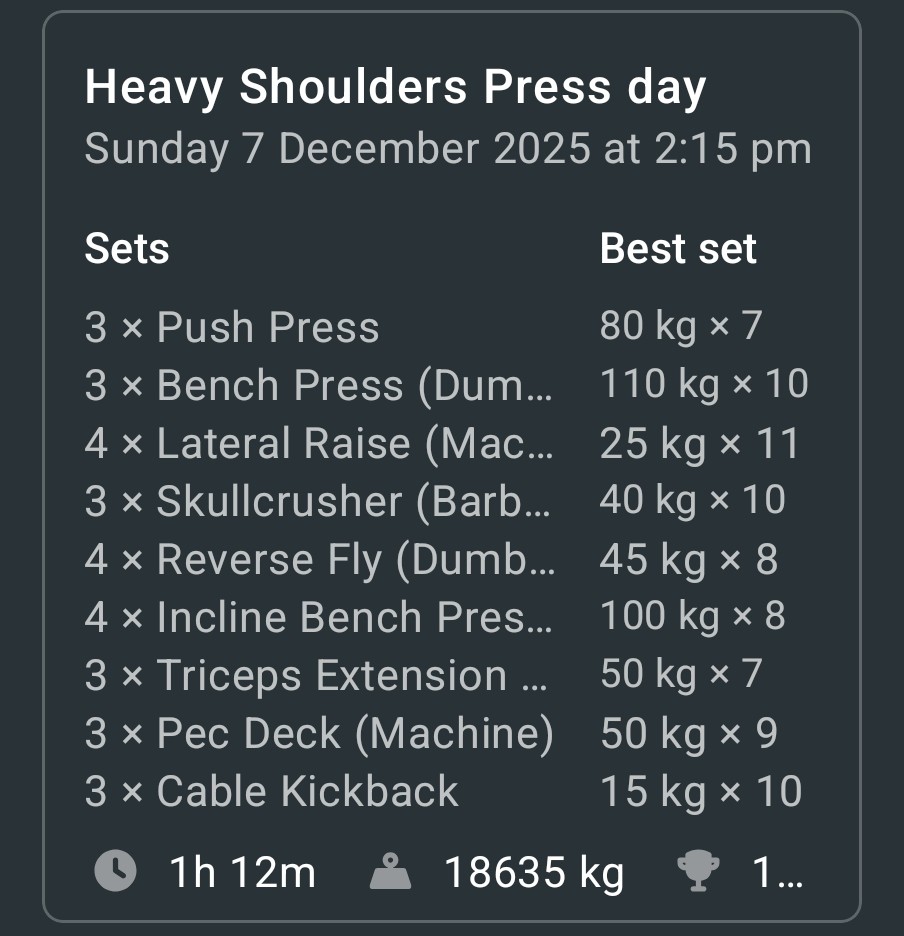
Task: Select the Push Press exercise row
Action: click(232, 328)
